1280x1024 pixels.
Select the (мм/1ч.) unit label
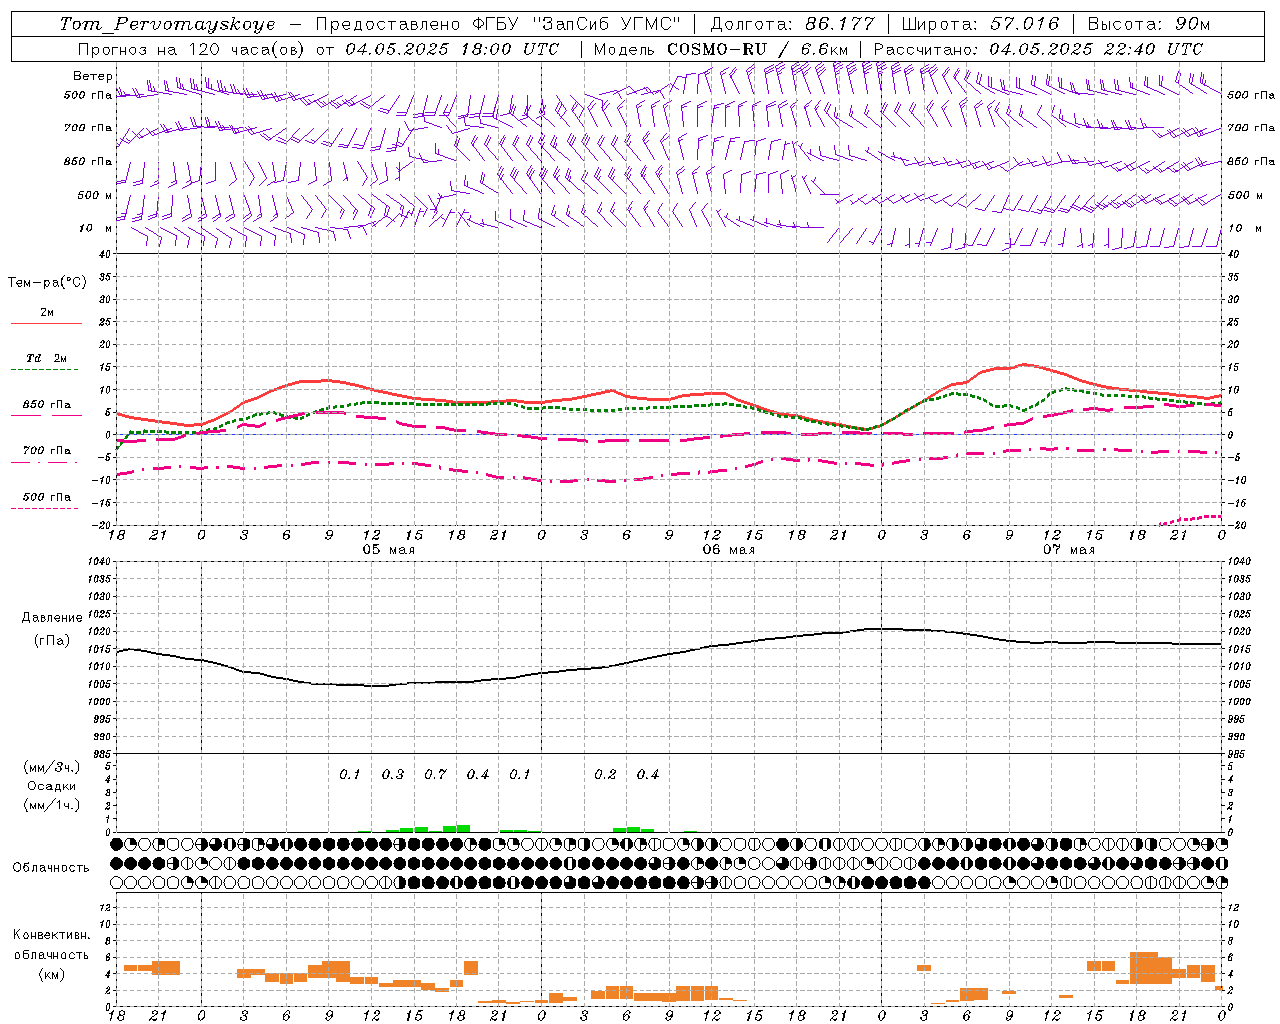[52, 805]
